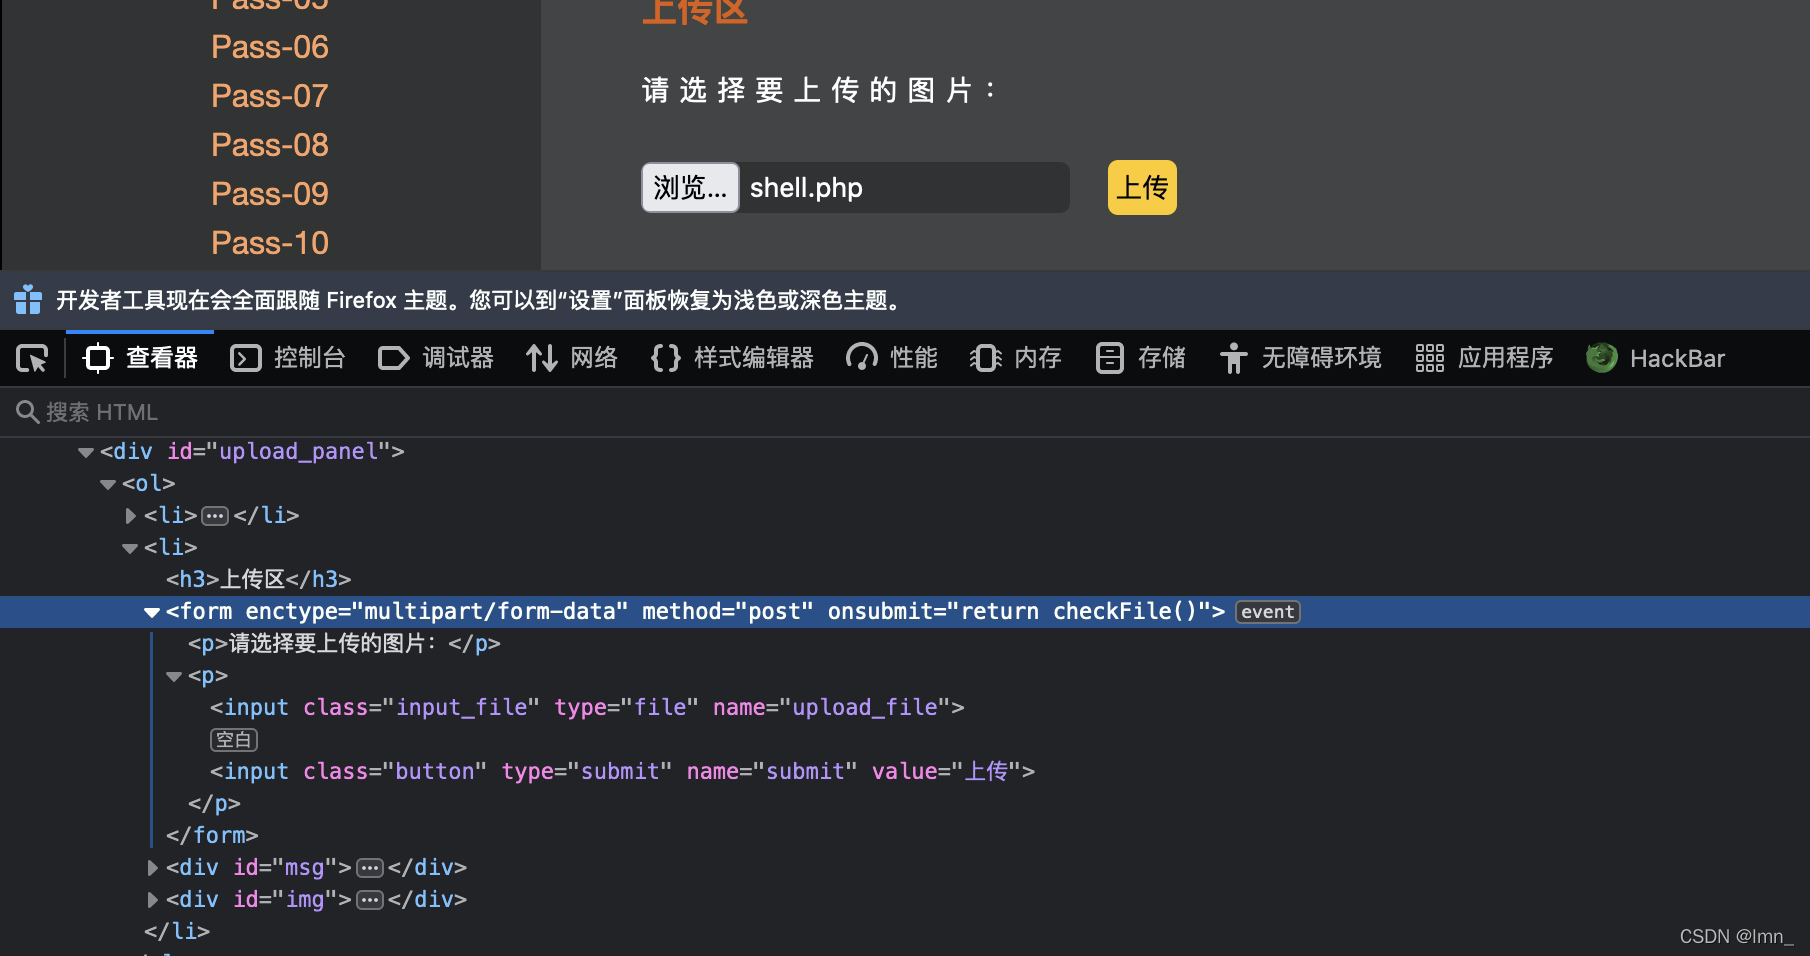Click the event badge on the form
The width and height of the screenshot is (1810, 956).
pos(1268,612)
